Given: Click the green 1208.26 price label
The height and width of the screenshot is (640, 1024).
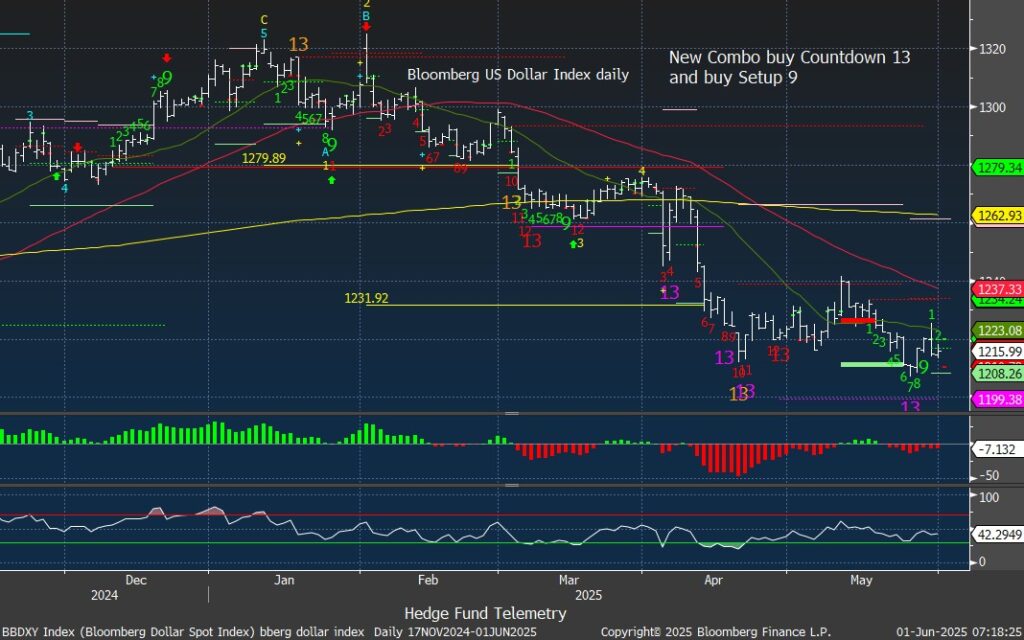Looking at the screenshot, I should [998, 374].
